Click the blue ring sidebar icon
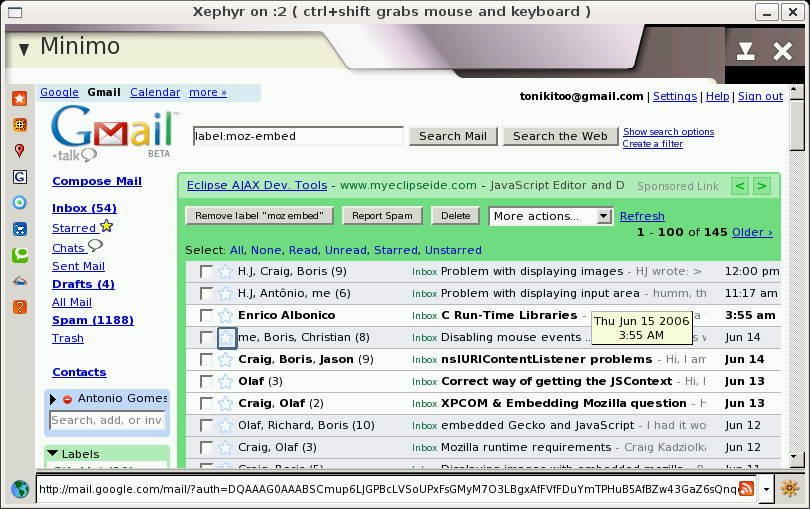The height and width of the screenshot is (509, 810). click(20, 203)
